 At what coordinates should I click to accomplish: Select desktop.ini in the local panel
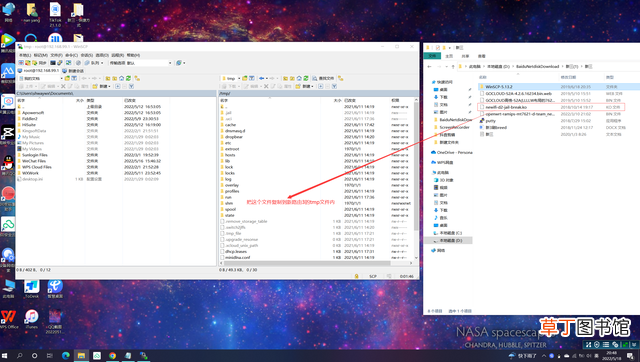(32, 179)
